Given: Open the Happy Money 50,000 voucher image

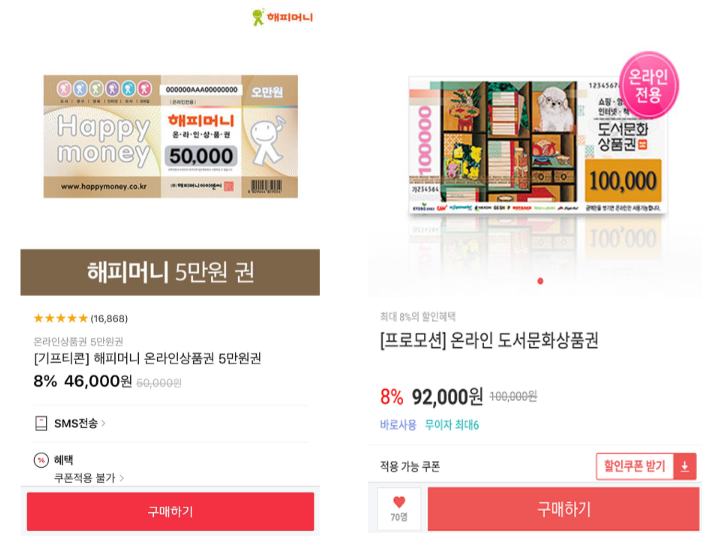Looking at the screenshot, I should click(x=171, y=137).
